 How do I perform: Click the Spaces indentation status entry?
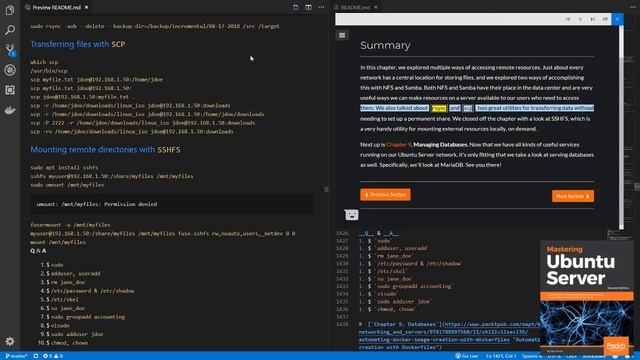(x=532, y=356)
